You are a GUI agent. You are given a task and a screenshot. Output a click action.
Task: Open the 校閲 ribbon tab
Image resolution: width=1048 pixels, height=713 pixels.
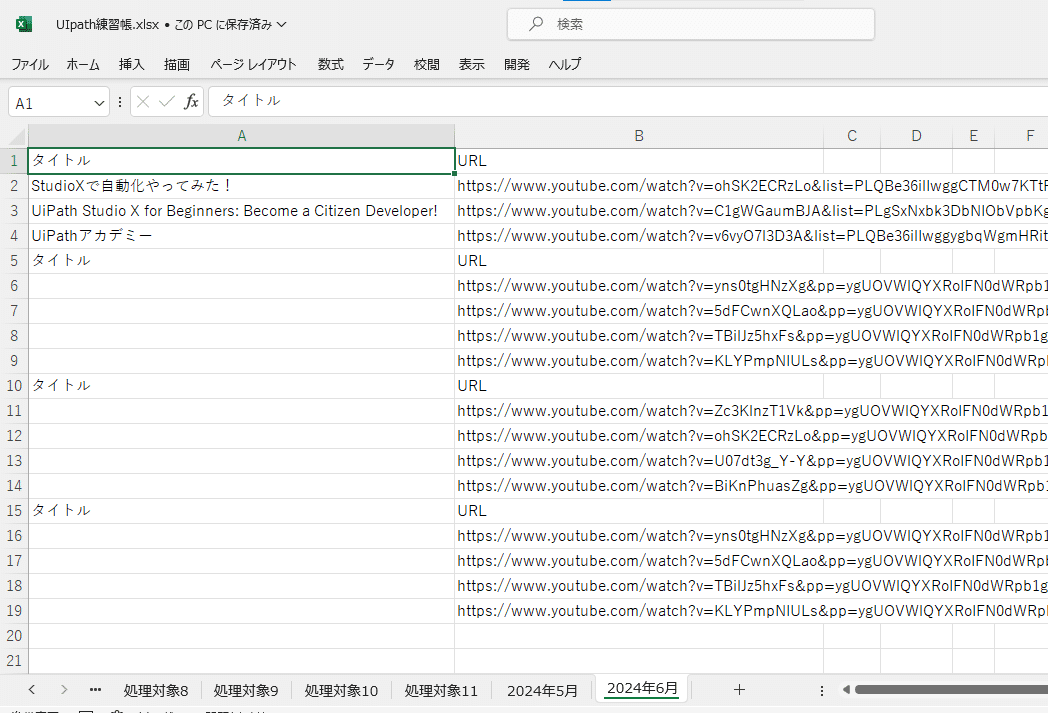pyautogui.click(x=426, y=64)
